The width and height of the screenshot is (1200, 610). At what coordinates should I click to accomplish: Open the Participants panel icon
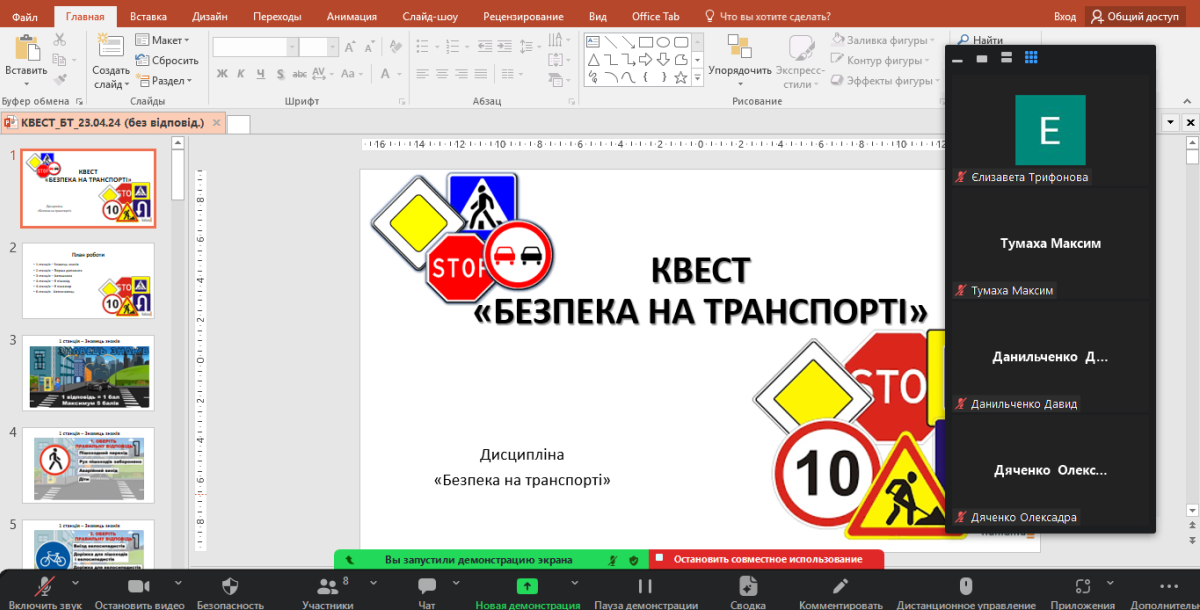pos(327,587)
